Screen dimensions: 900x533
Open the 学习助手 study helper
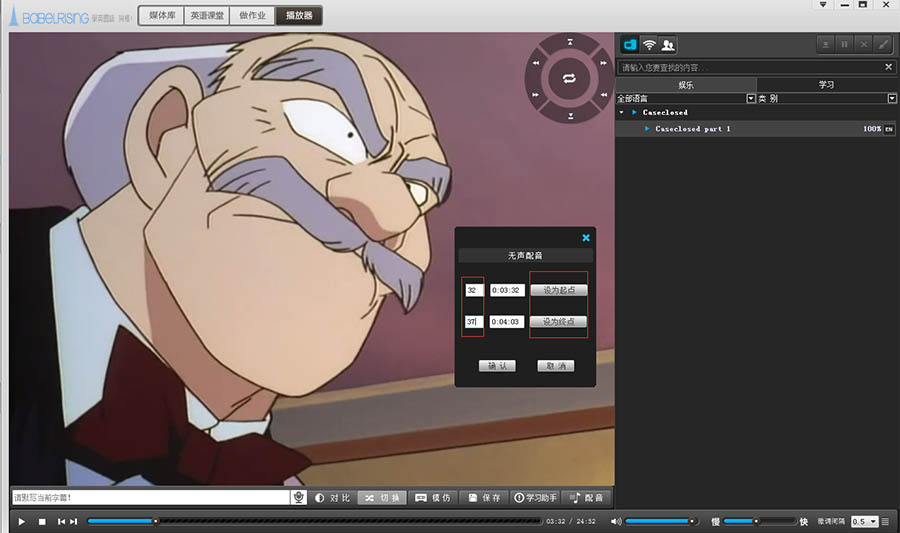(x=536, y=498)
